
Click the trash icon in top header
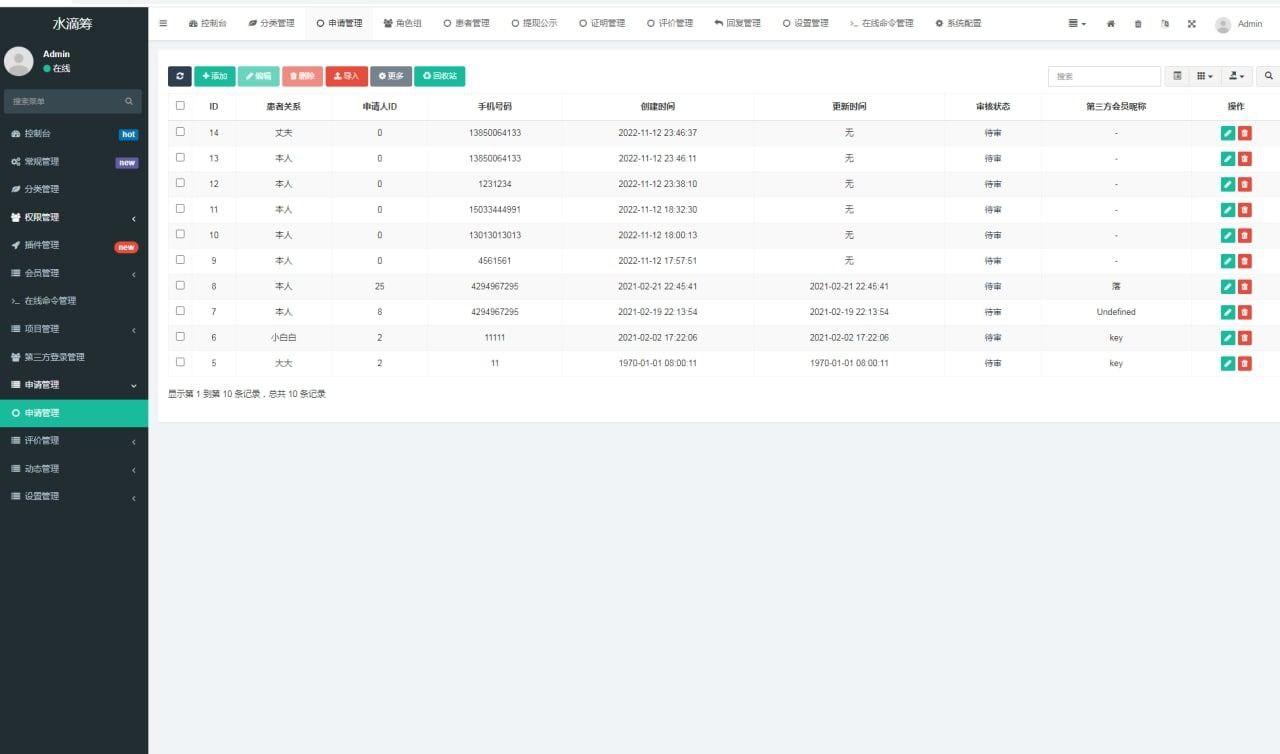(x=1138, y=24)
